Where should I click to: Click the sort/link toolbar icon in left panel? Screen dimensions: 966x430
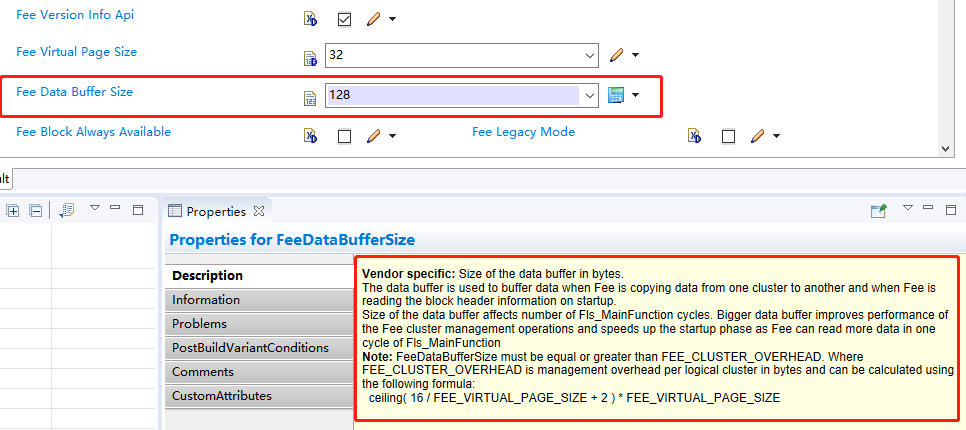point(67,211)
